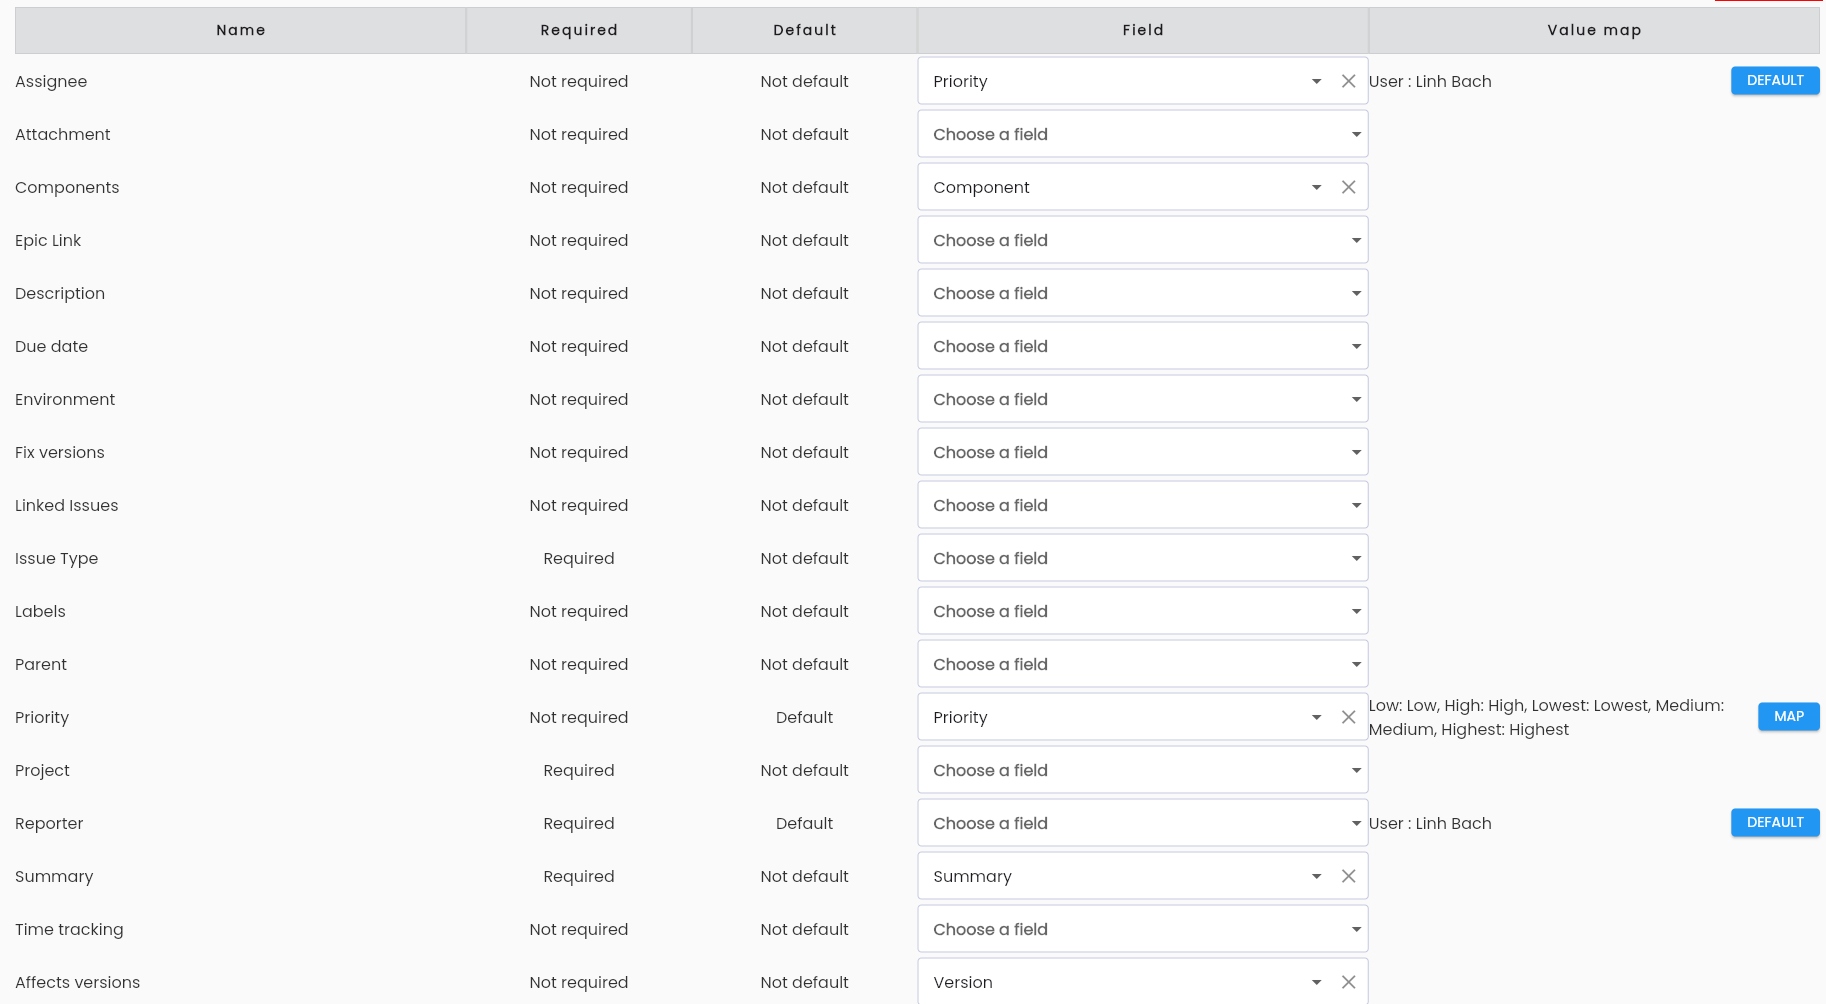Choose a field for Labels
1826x1004 pixels.
click(x=1142, y=611)
